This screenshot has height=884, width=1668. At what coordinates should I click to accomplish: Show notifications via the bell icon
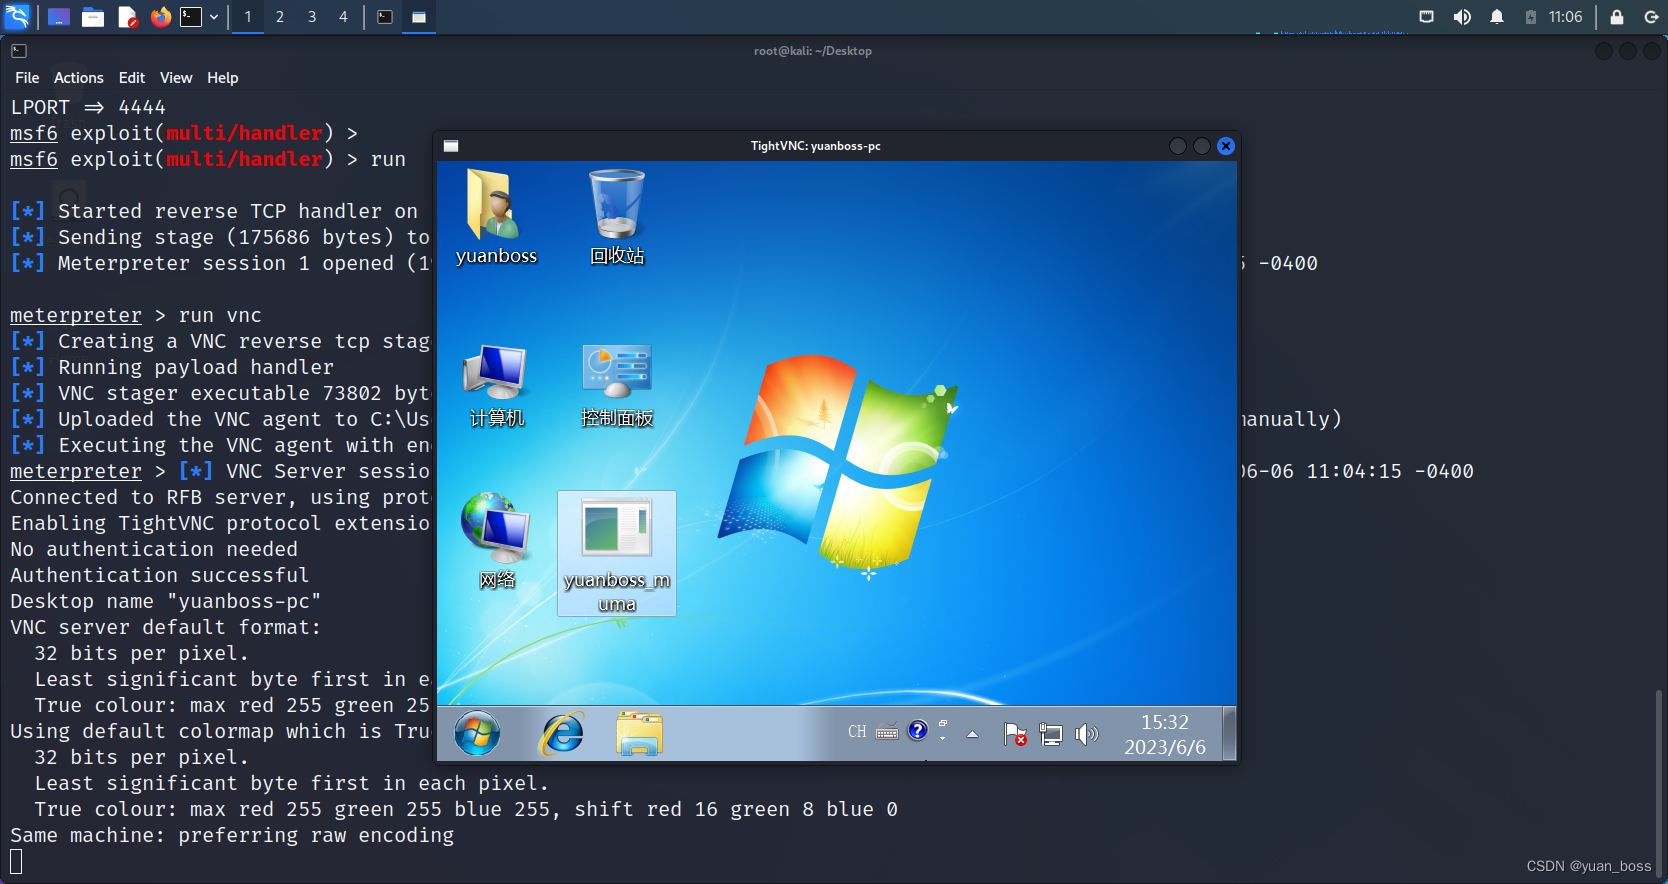[x=1497, y=17]
